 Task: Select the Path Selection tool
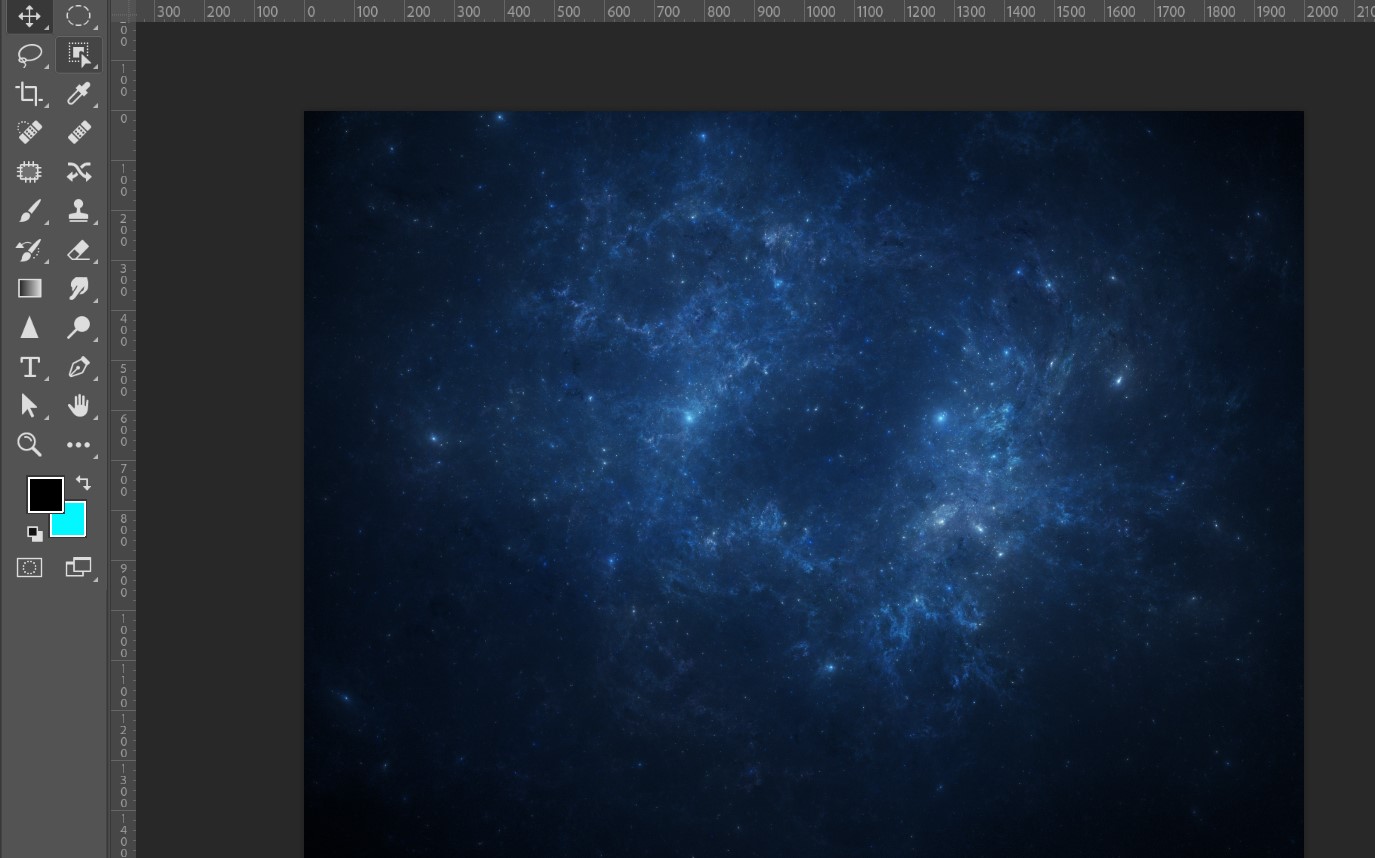click(x=29, y=405)
